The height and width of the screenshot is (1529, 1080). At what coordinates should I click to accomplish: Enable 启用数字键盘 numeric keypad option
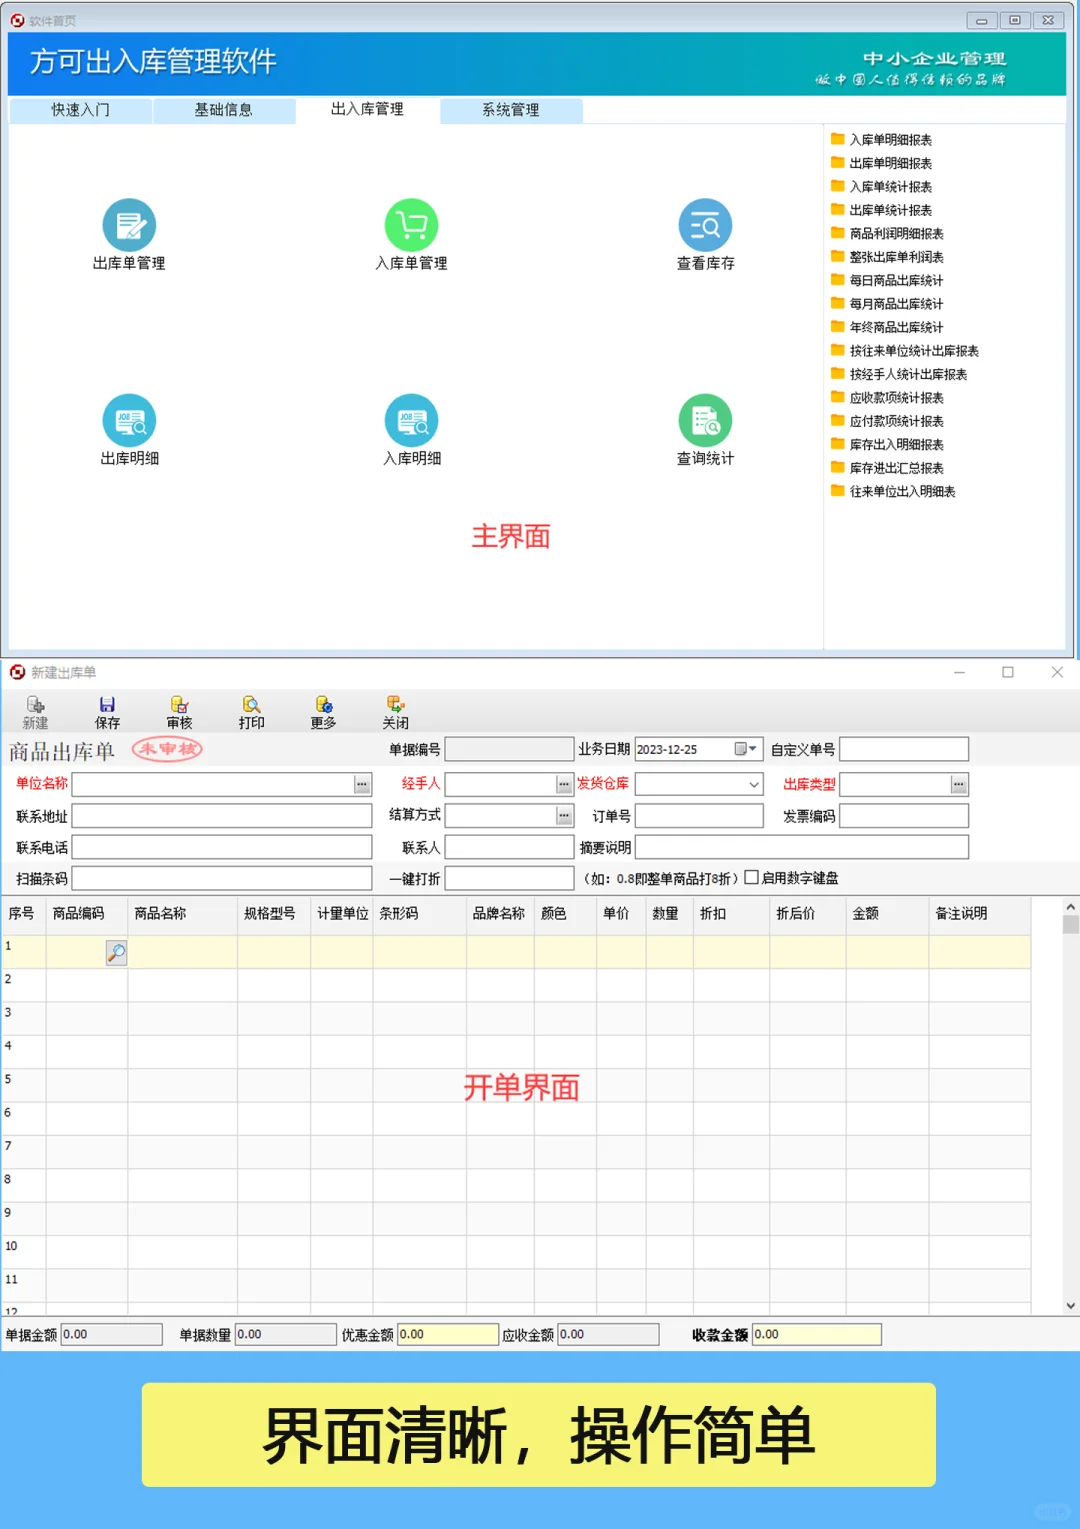[x=751, y=877]
